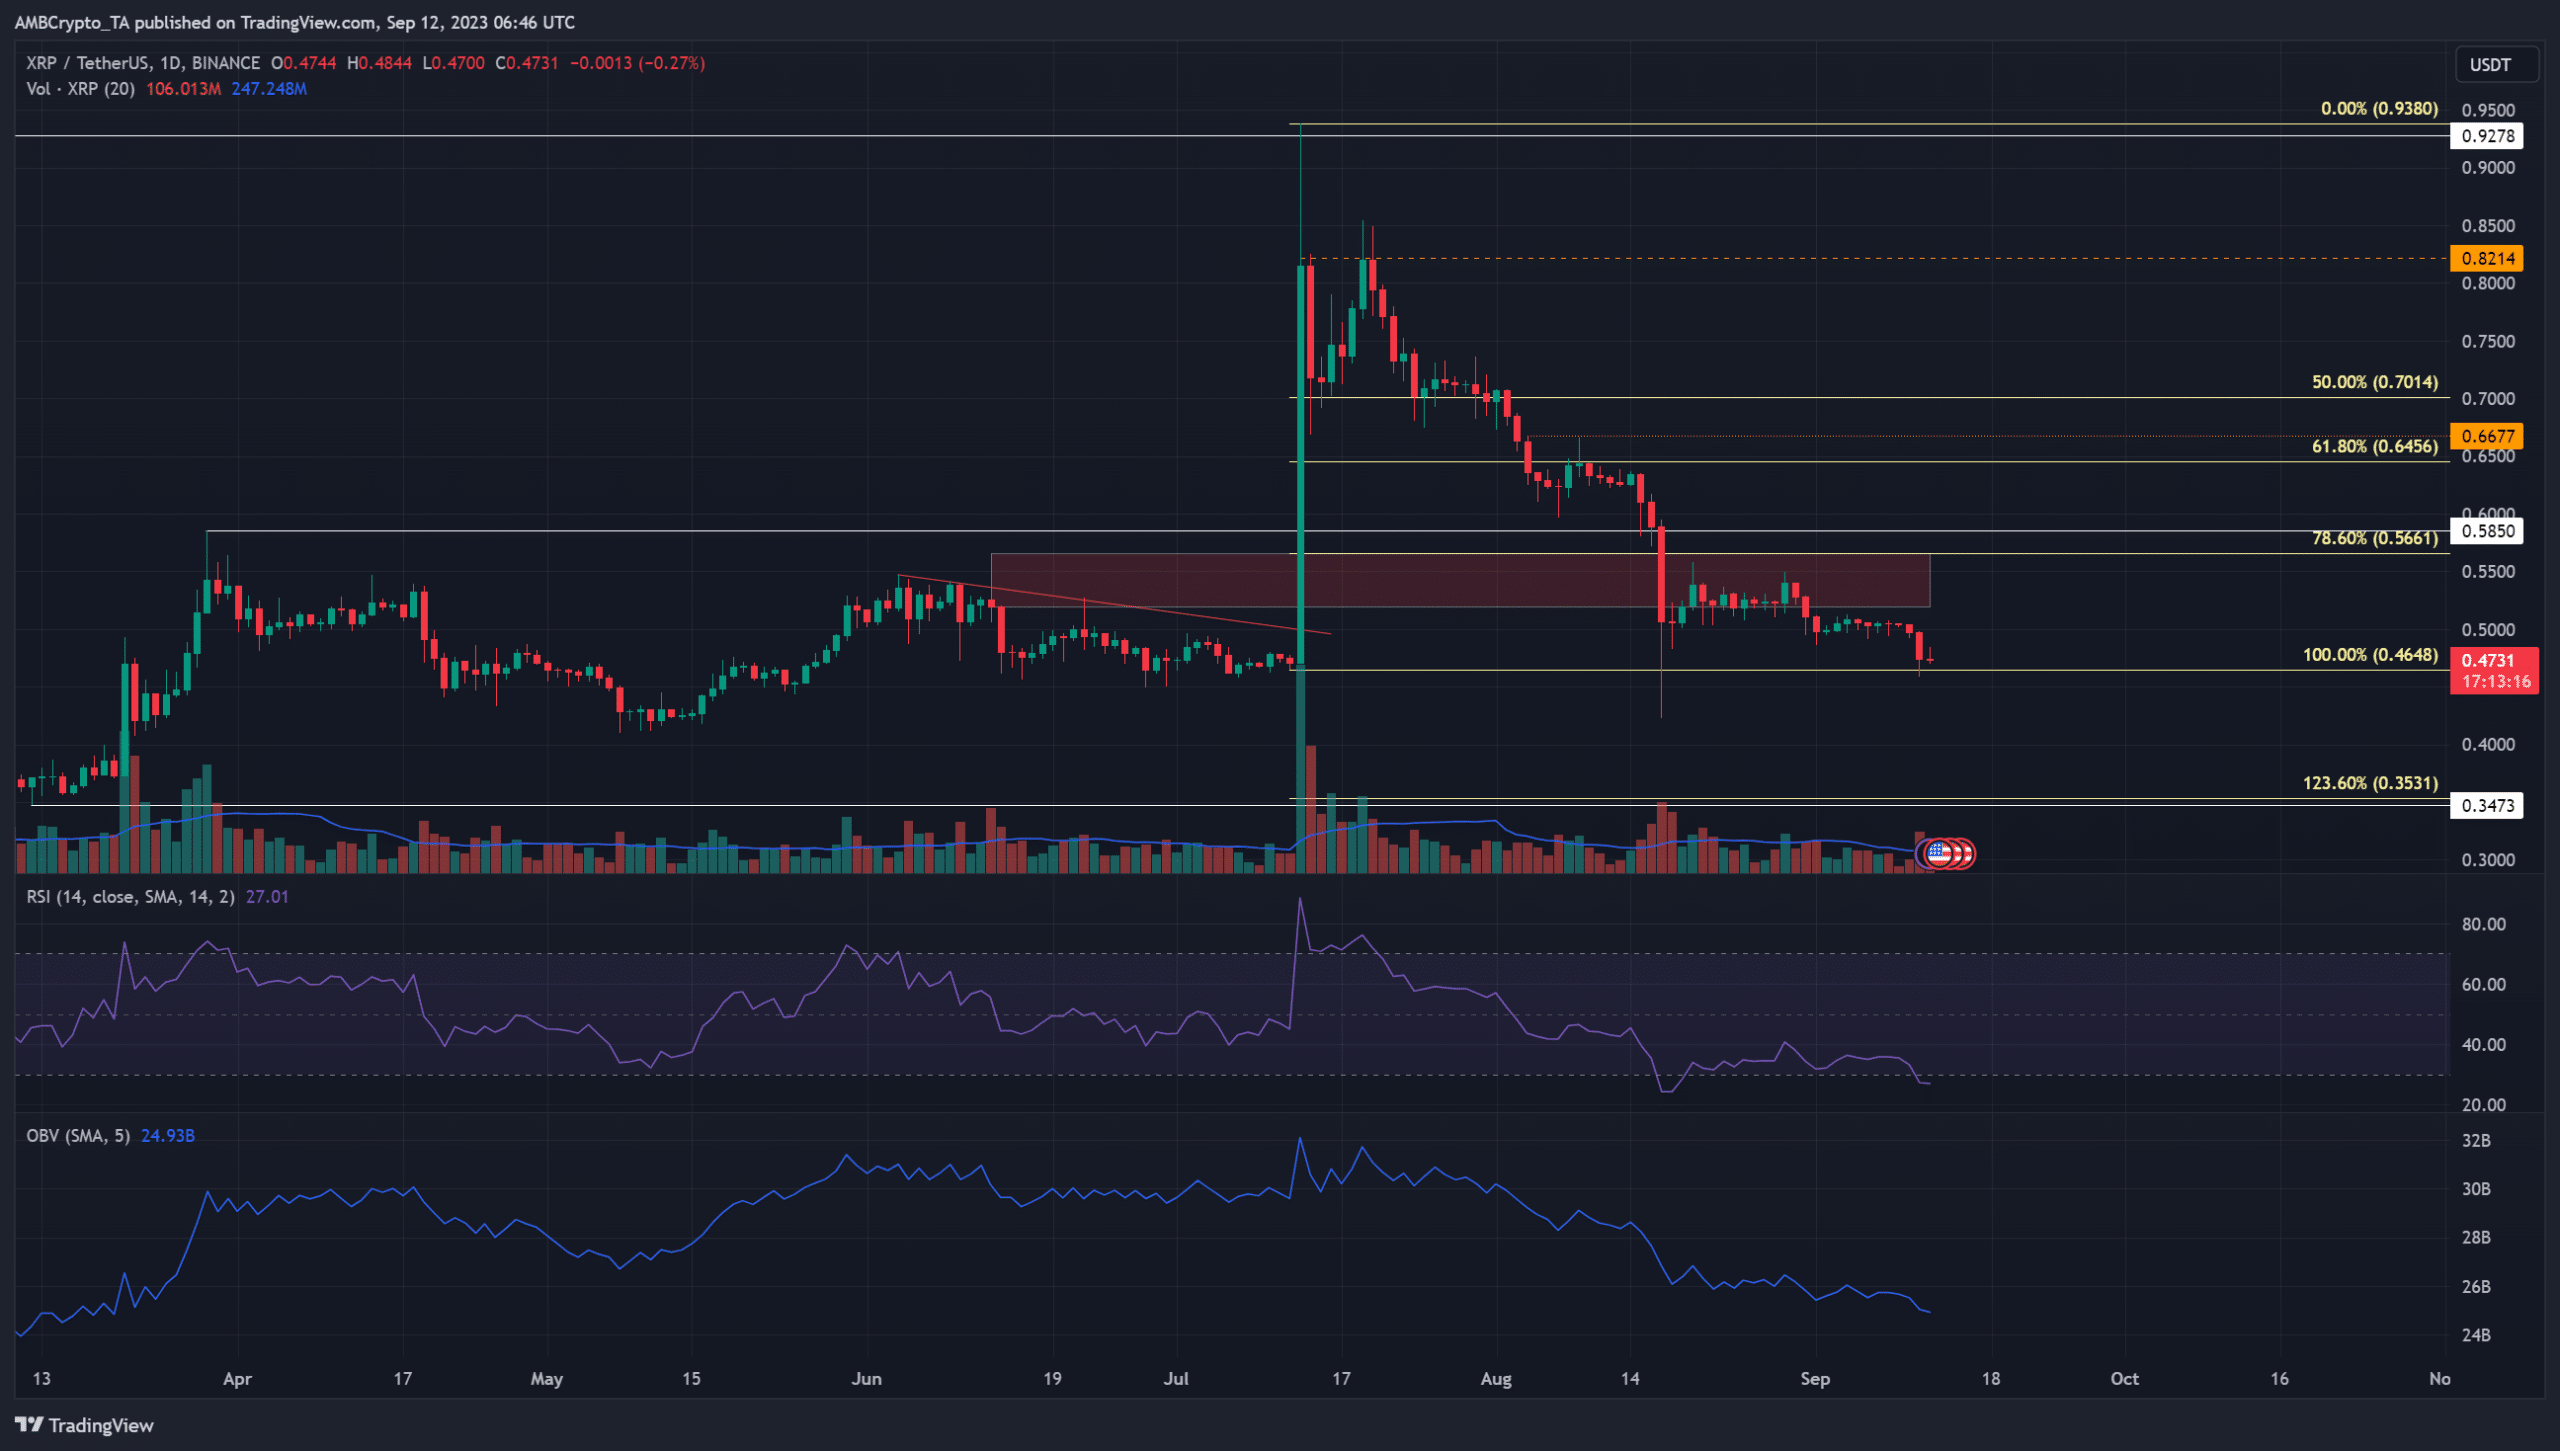Click the USDT currency button
This screenshot has height=1451, width=2560.
click(x=2496, y=65)
